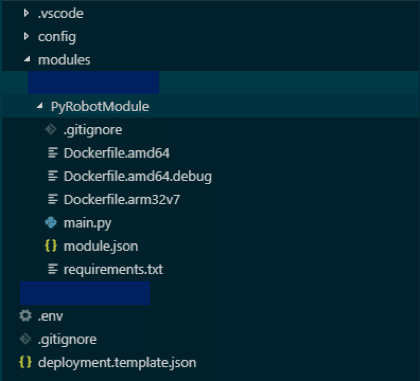Click the Python icon next to main.py
Screen dimensions: 420x381
pos(51,222)
